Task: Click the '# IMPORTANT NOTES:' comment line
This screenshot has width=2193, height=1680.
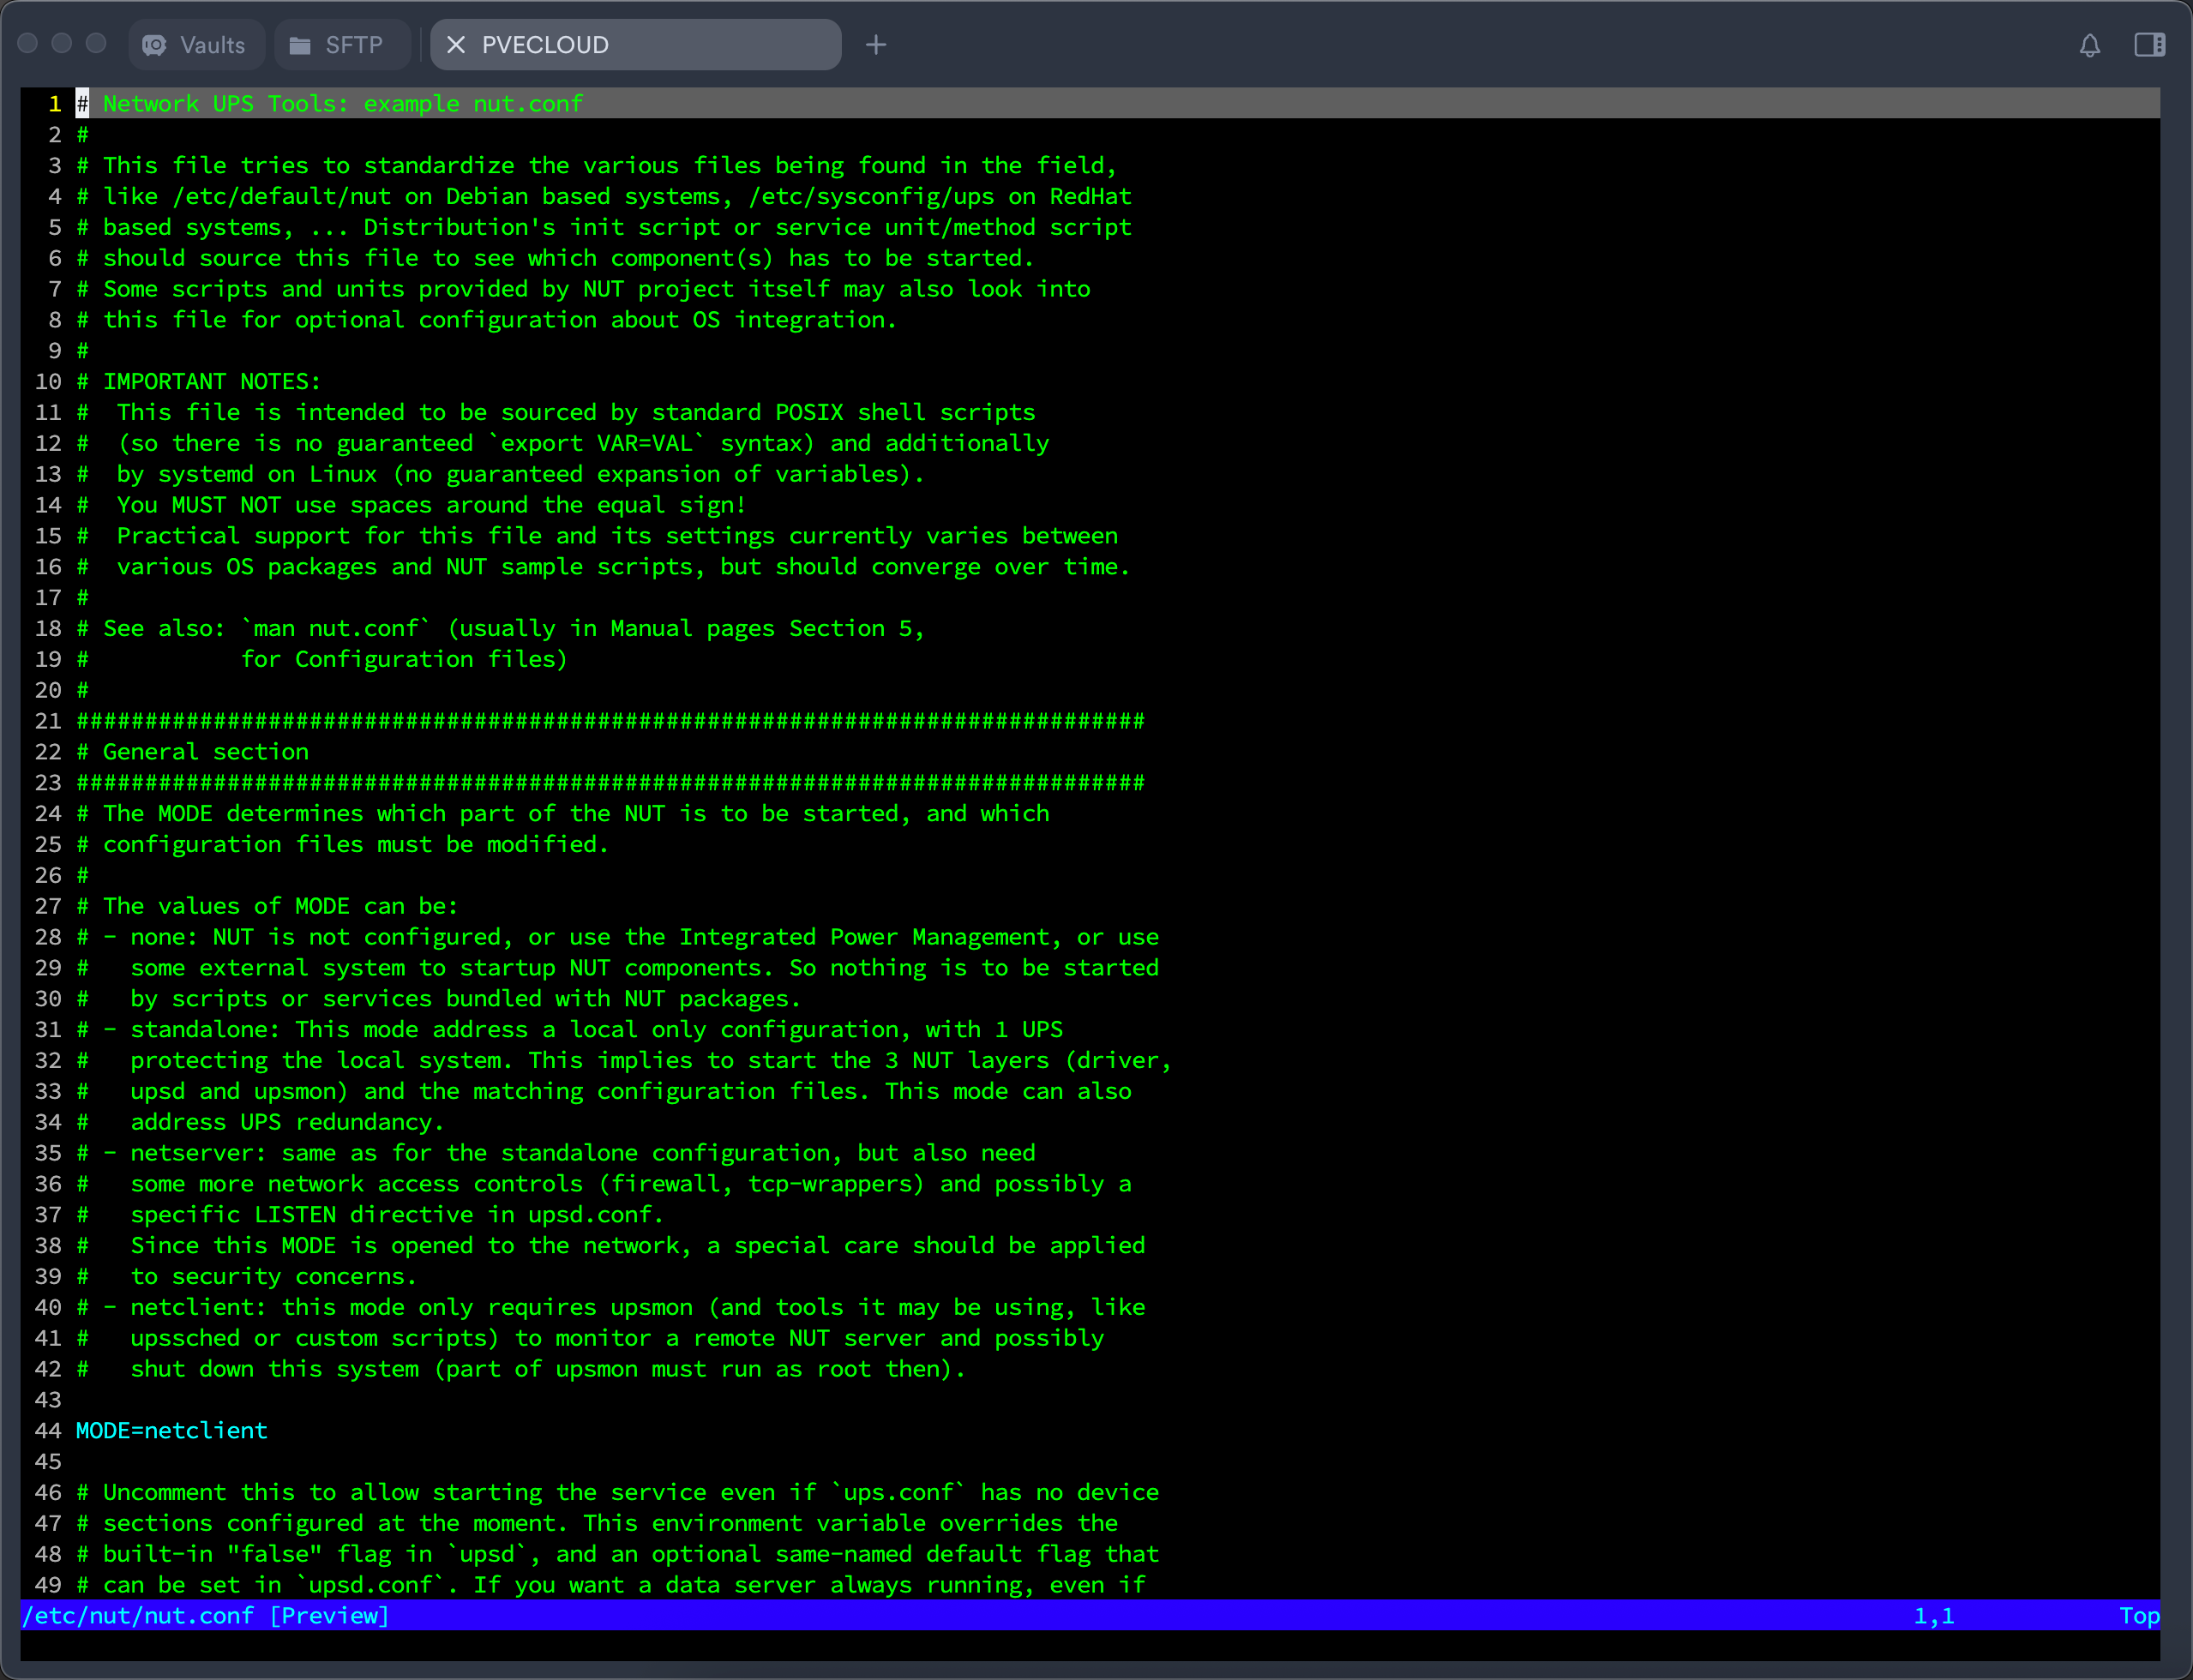Action: [198, 382]
